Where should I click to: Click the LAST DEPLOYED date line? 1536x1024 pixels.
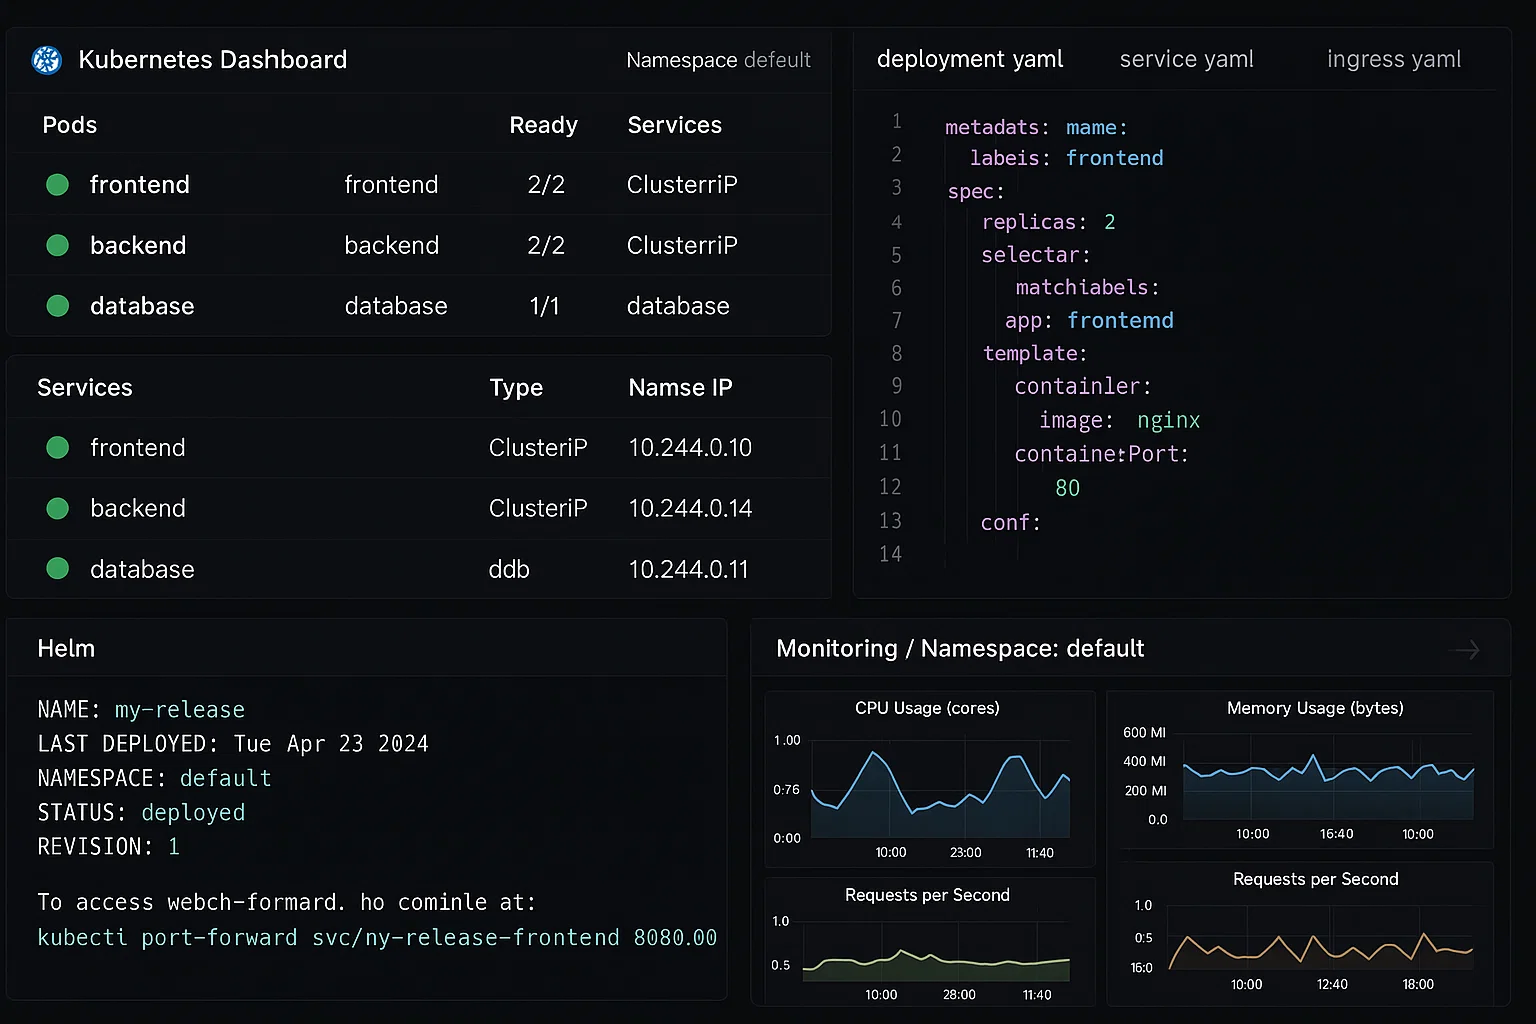pos(233,743)
